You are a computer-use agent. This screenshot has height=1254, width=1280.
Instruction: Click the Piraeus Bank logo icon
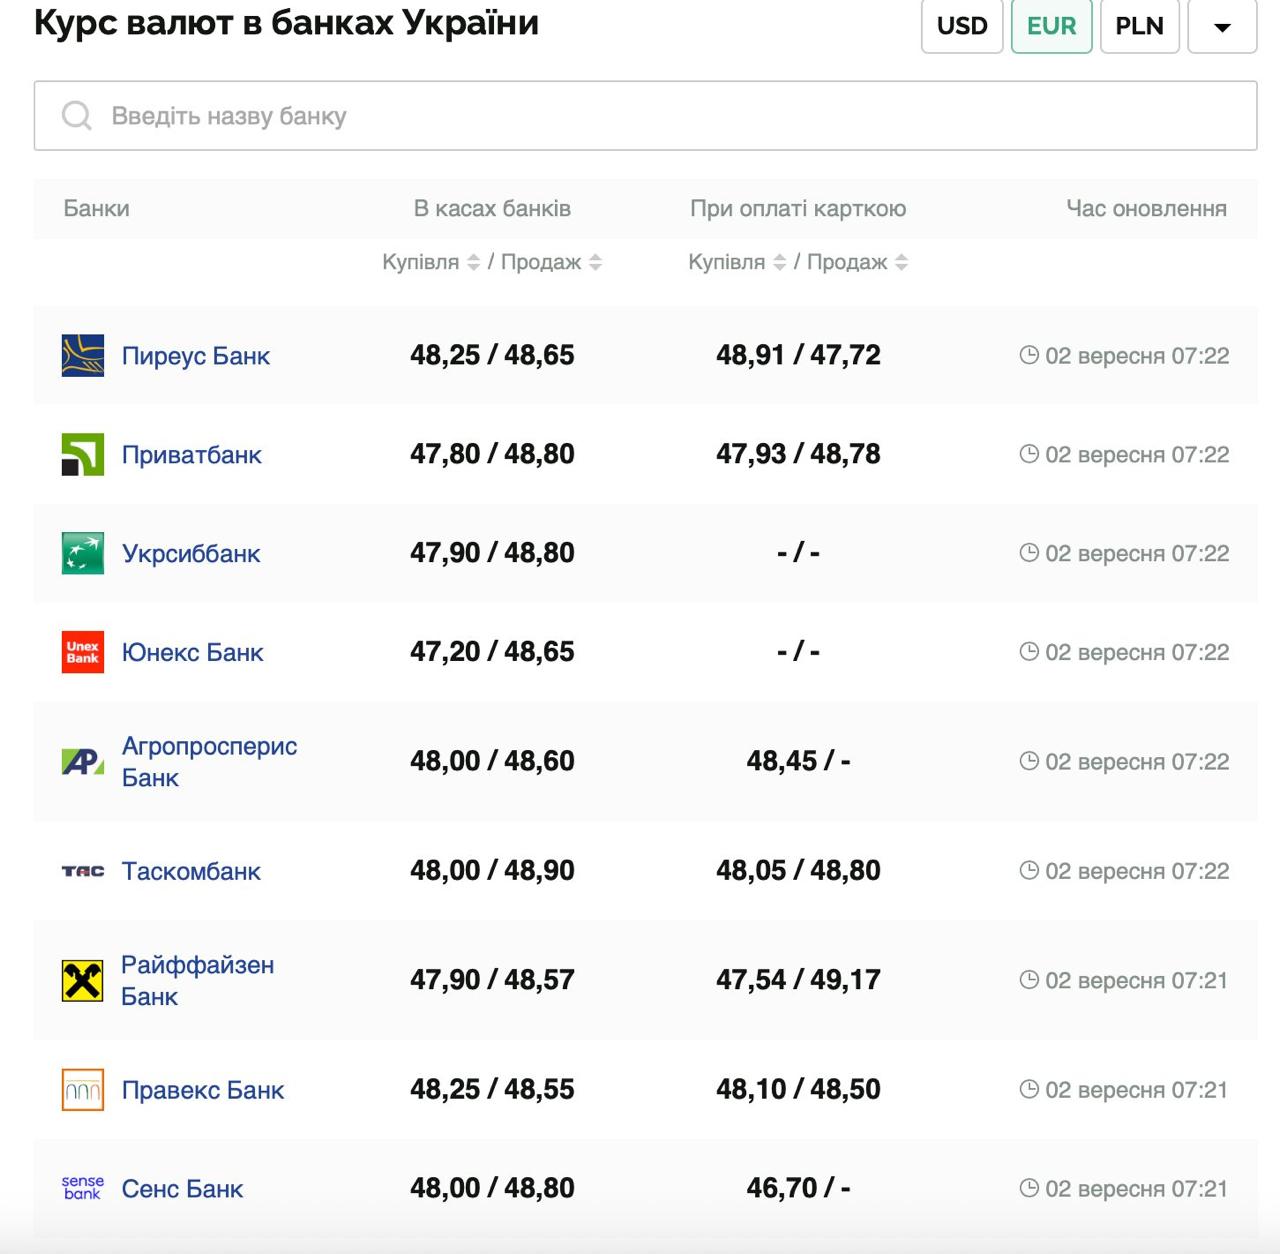(83, 356)
